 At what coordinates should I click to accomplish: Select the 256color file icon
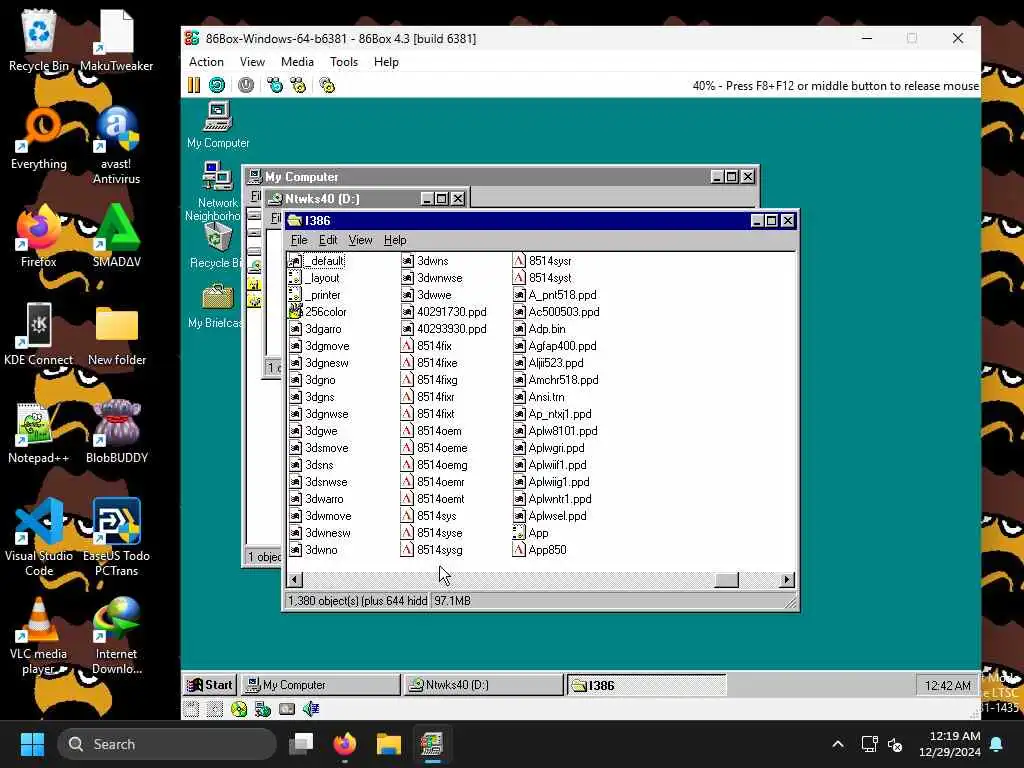pyautogui.click(x=295, y=312)
